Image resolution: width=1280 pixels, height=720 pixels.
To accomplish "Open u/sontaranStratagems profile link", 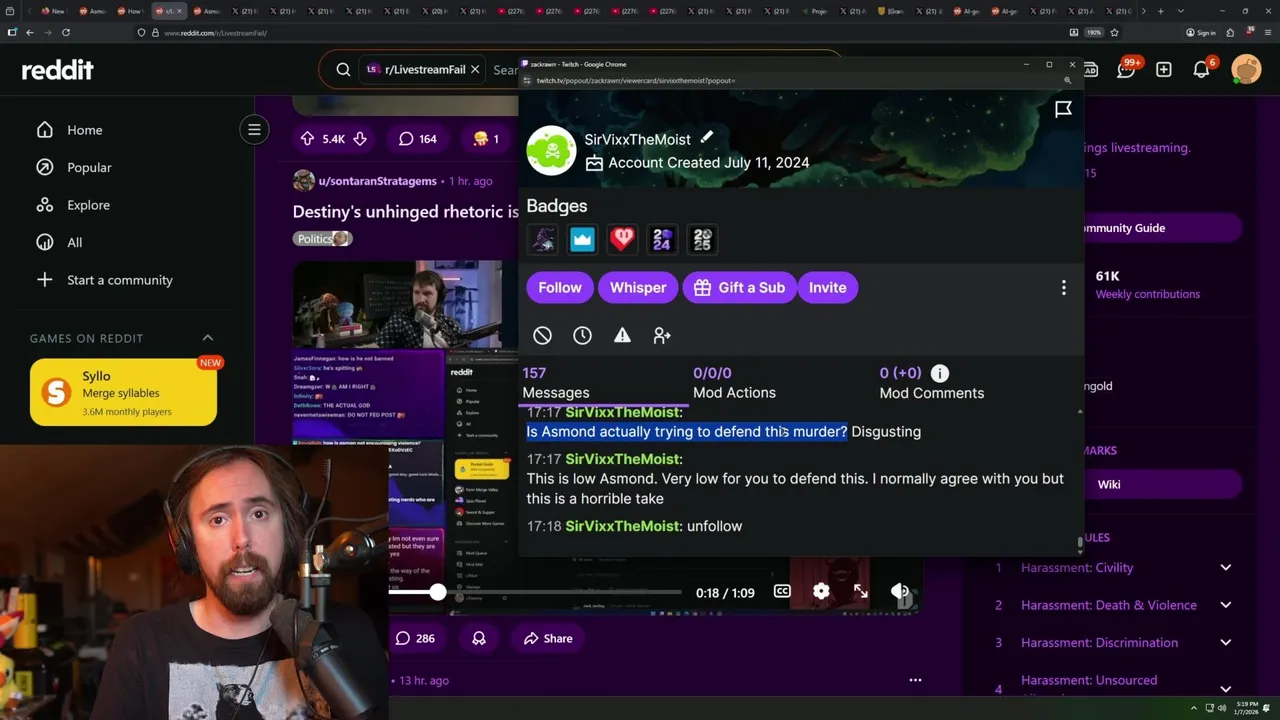I will tap(377, 181).
